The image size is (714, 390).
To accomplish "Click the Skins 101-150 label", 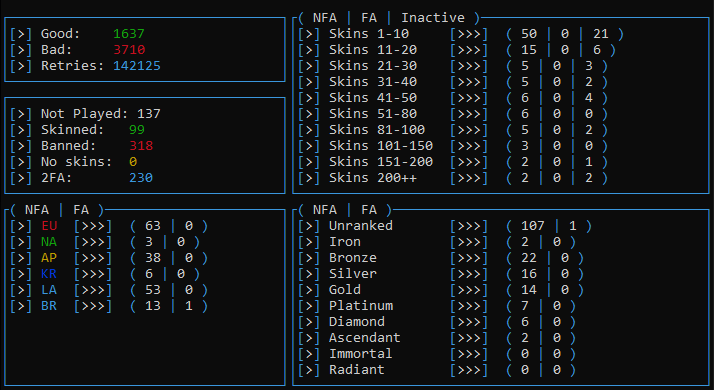I will (x=381, y=146).
